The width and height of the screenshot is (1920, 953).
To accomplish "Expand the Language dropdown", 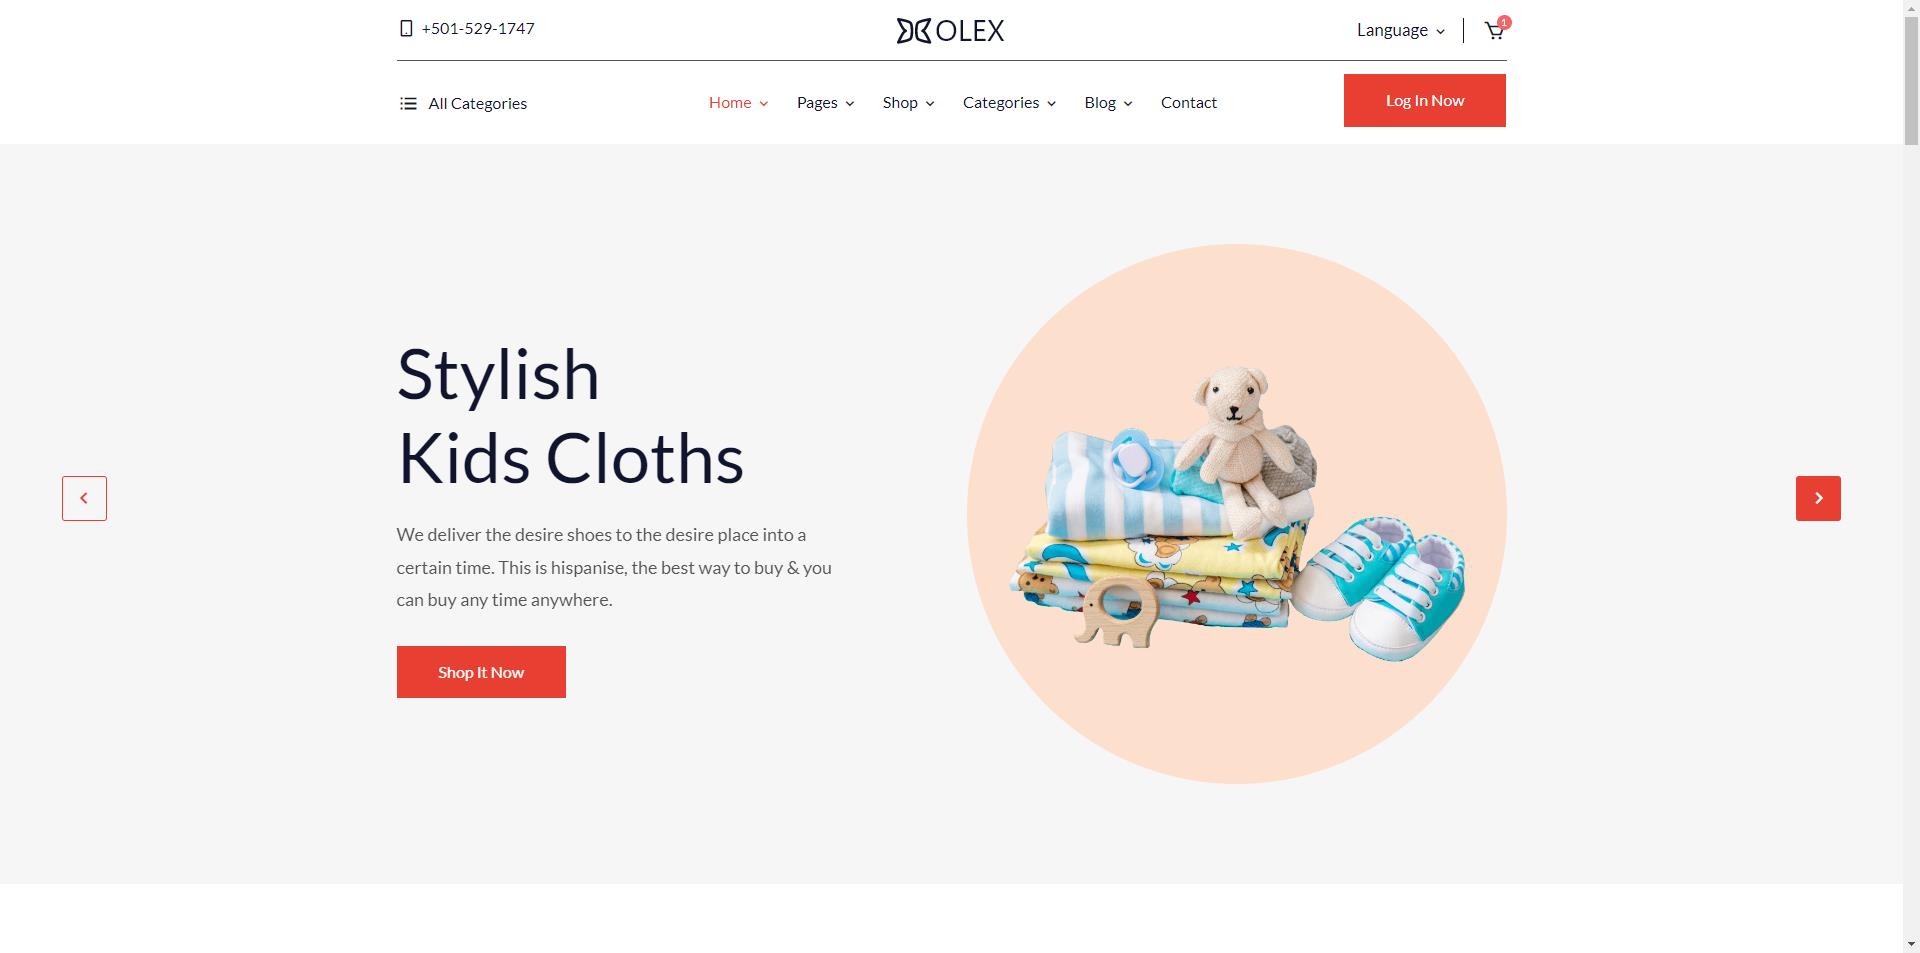I will point(1400,31).
